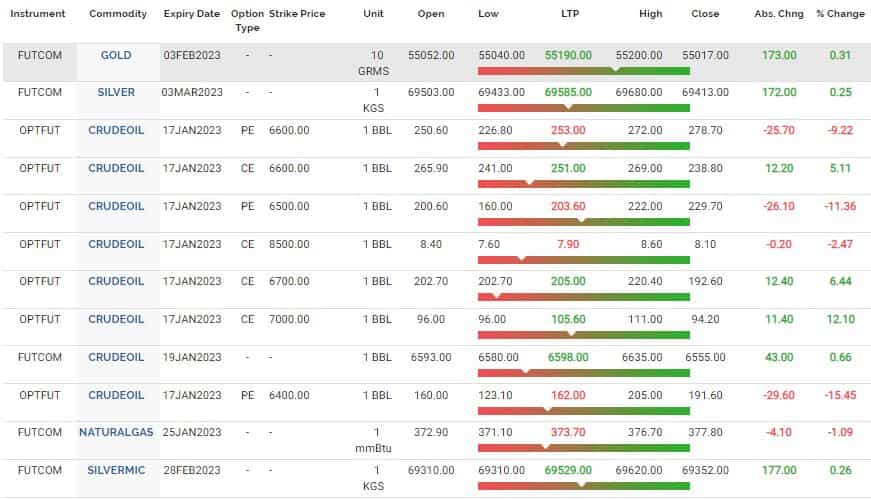Sort by the Commodity column header
871x500 pixels.
118,13
